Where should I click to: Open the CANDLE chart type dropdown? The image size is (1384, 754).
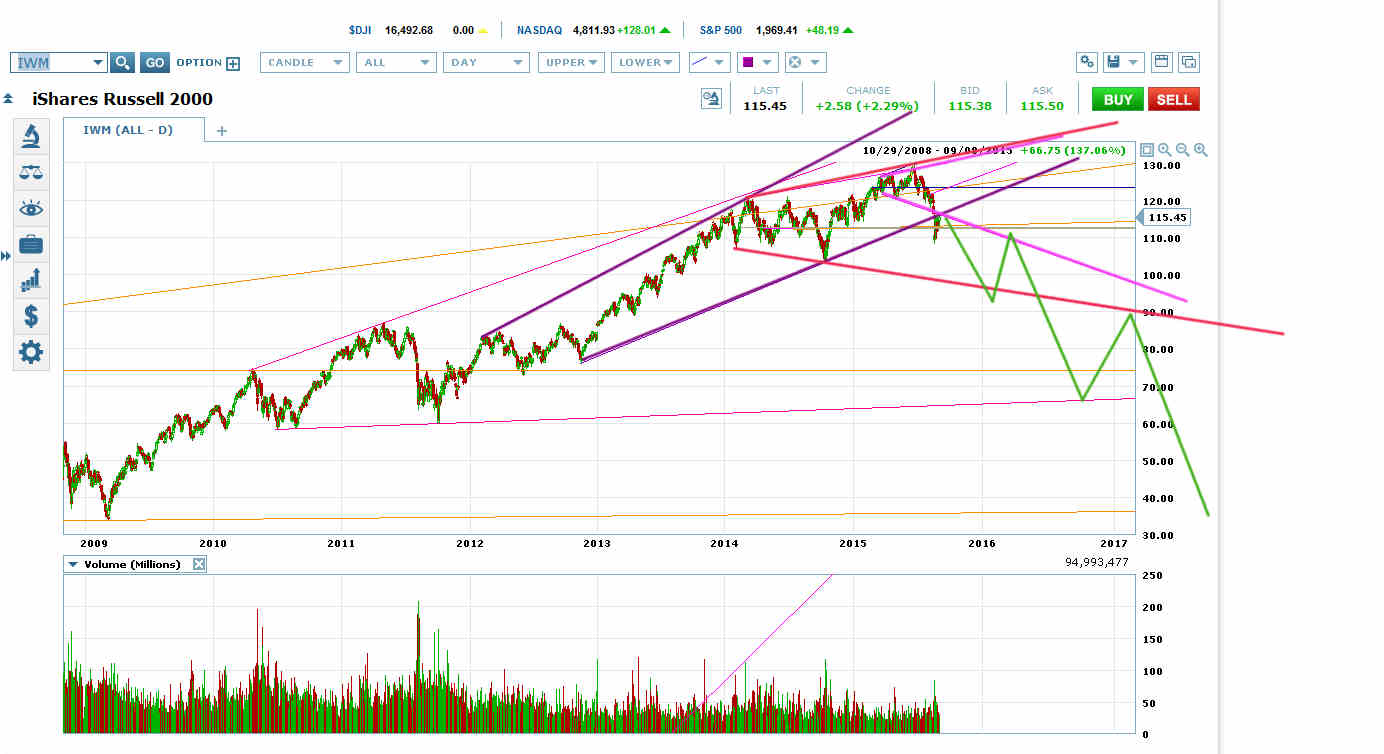pos(304,62)
